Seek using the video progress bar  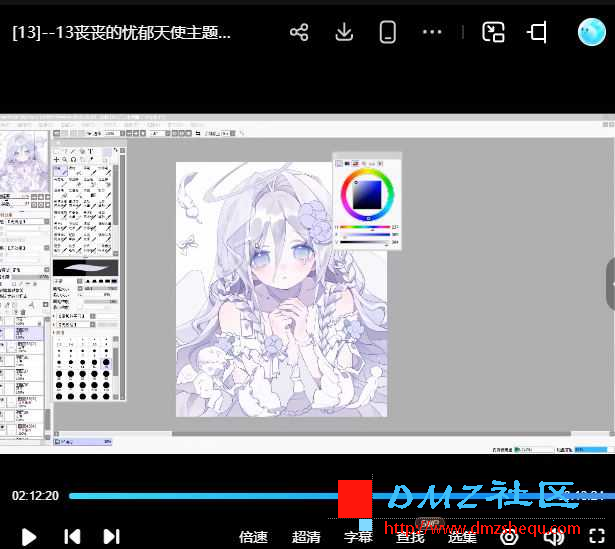click(x=341, y=496)
